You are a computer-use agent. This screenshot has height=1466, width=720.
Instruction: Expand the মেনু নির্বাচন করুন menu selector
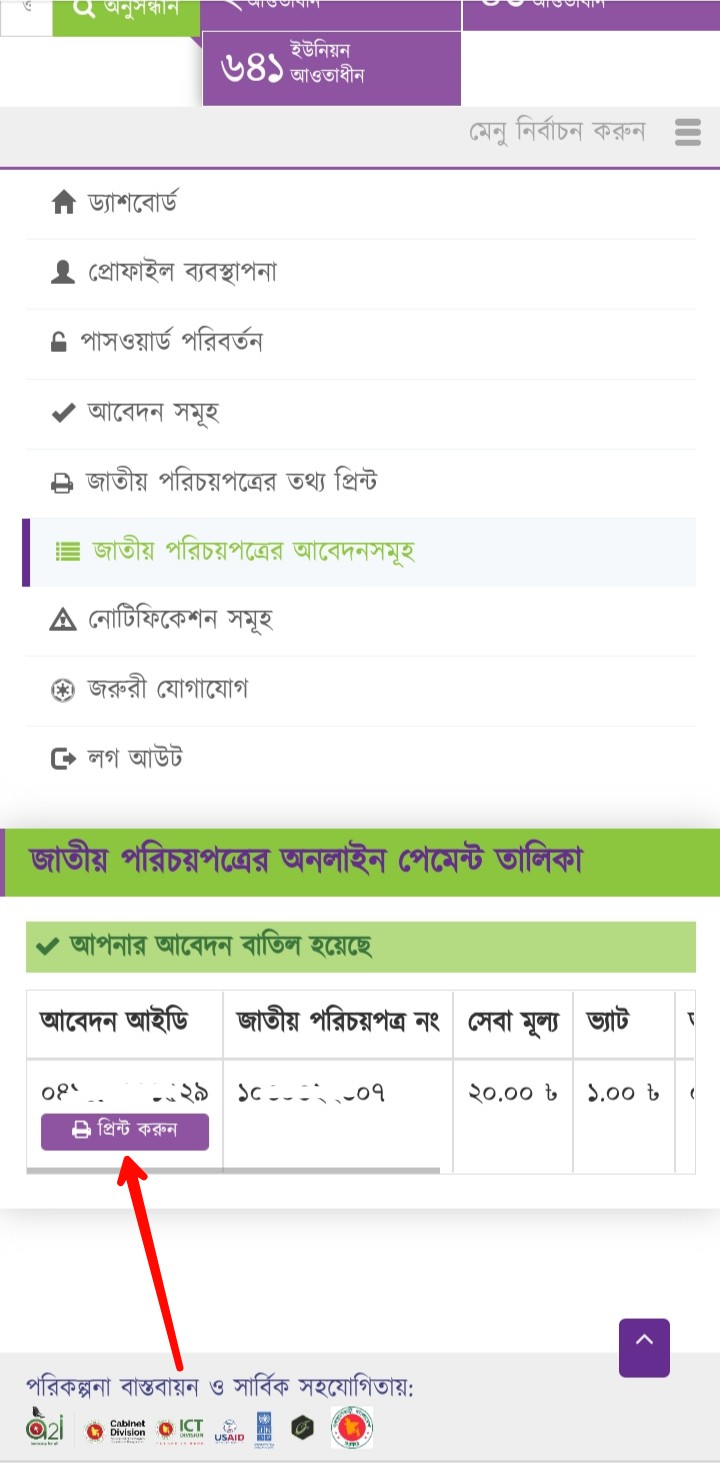click(x=558, y=132)
